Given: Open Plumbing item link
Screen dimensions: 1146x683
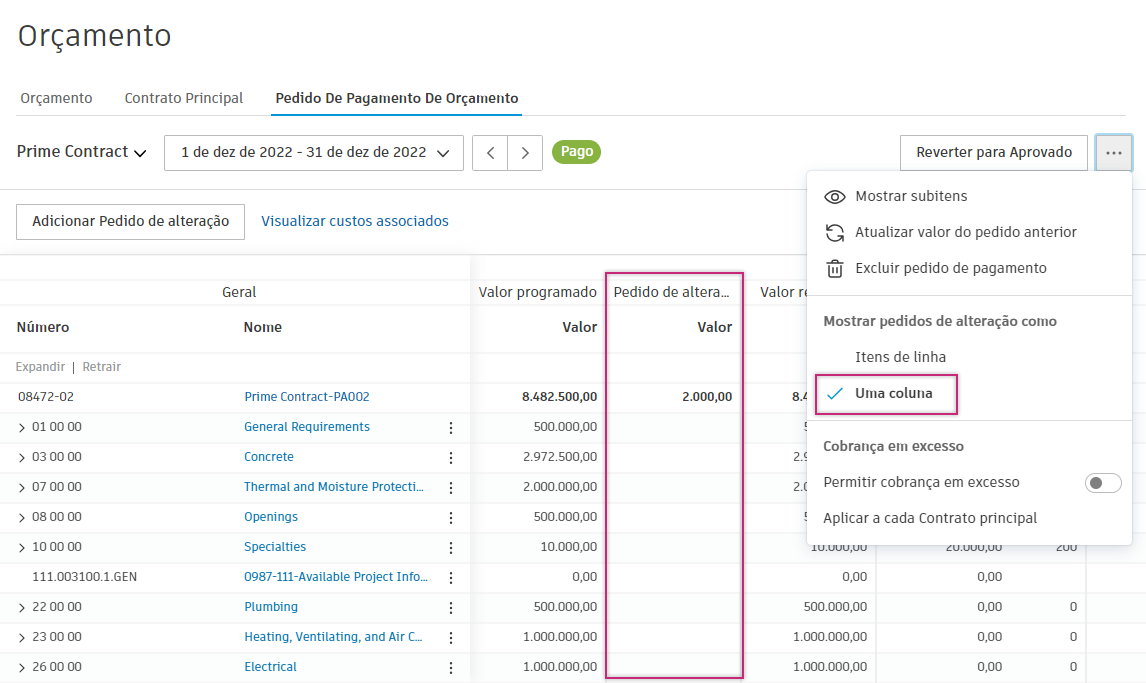Looking at the screenshot, I should tap(271, 606).
